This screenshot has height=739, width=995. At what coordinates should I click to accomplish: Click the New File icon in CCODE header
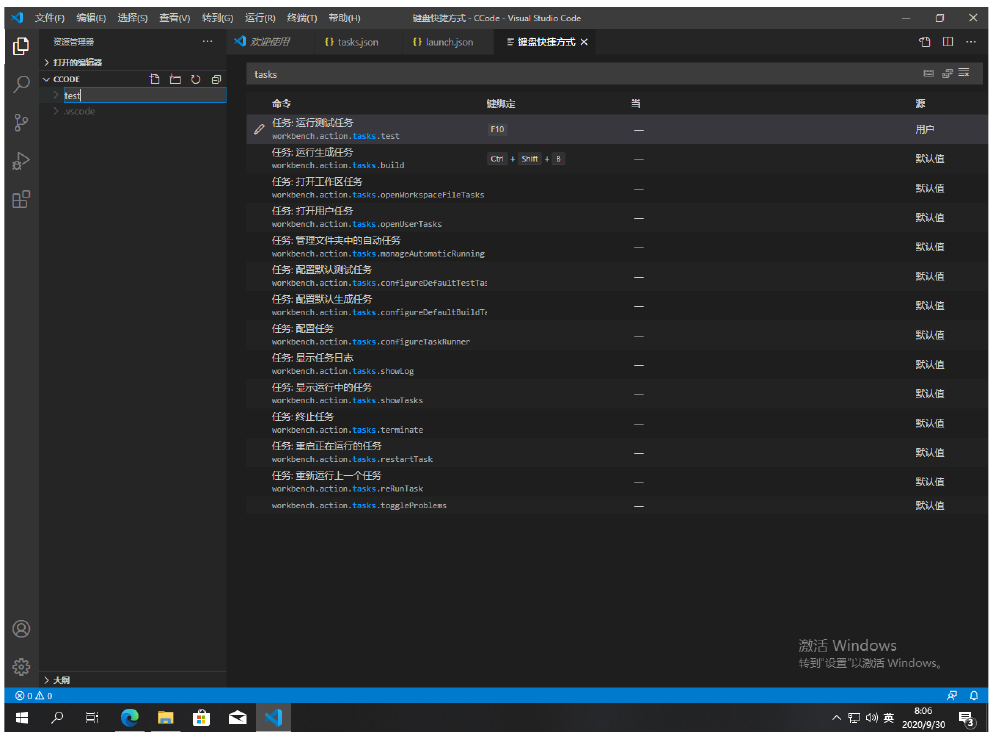pos(155,79)
